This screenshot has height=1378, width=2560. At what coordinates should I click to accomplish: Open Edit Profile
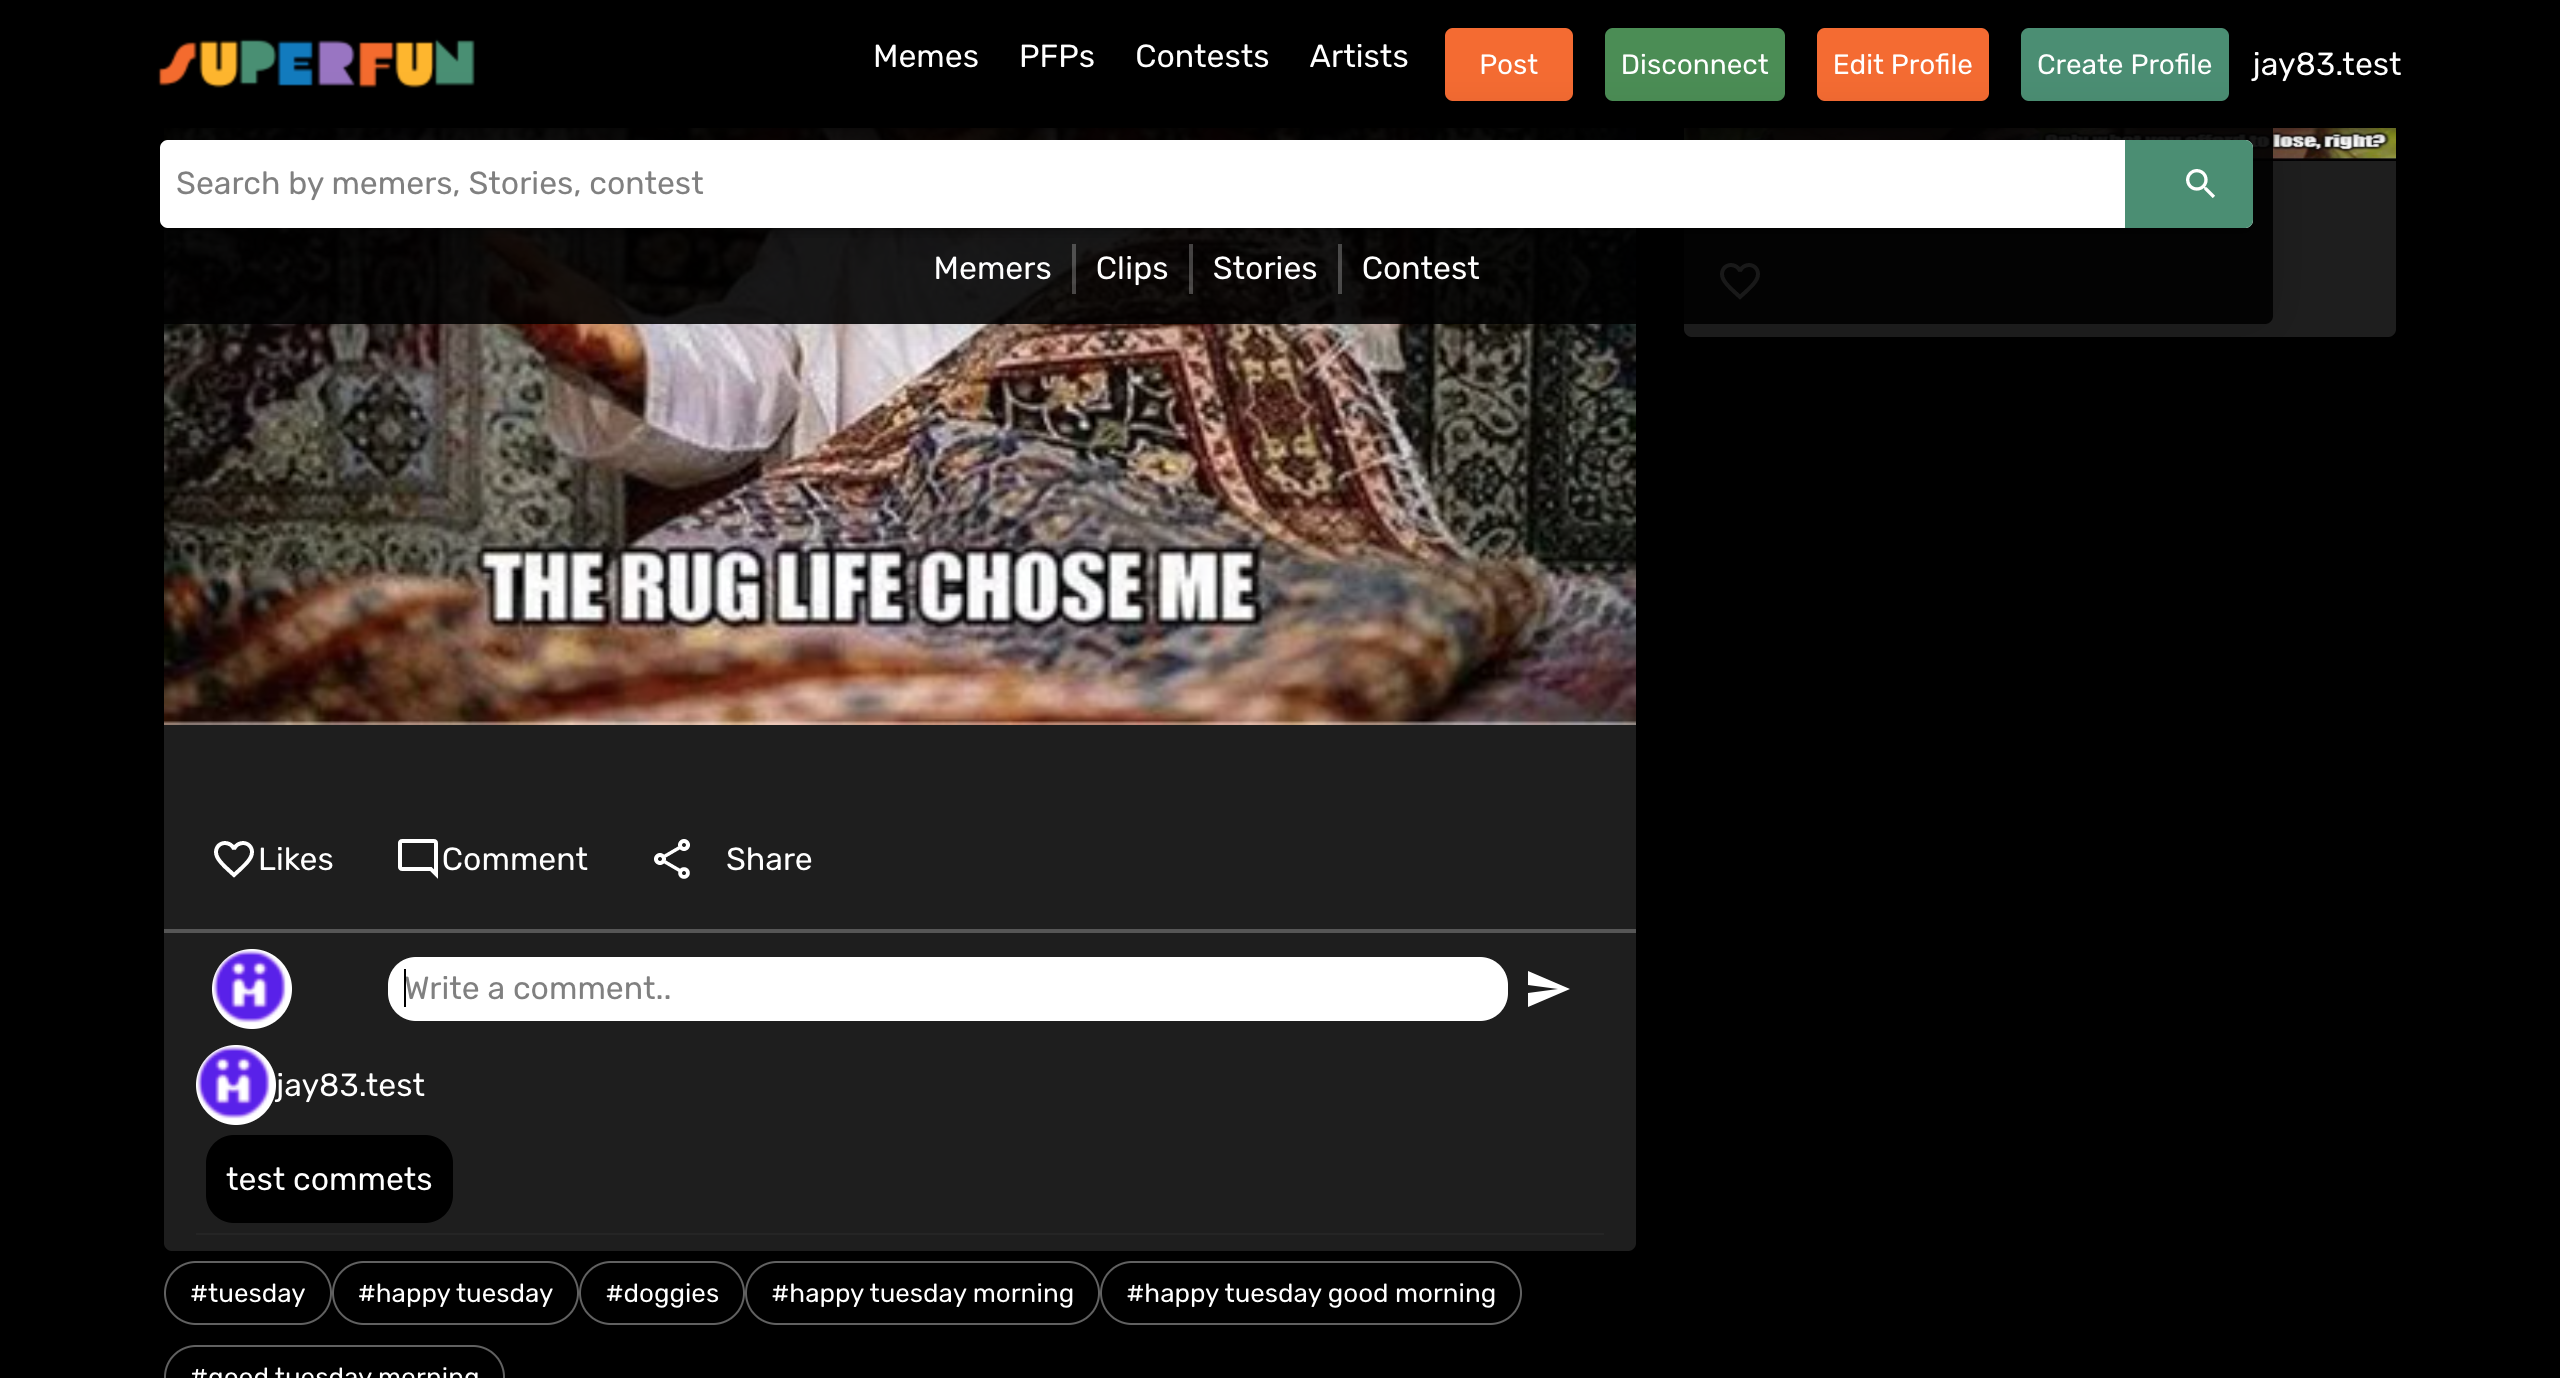(1902, 65)
